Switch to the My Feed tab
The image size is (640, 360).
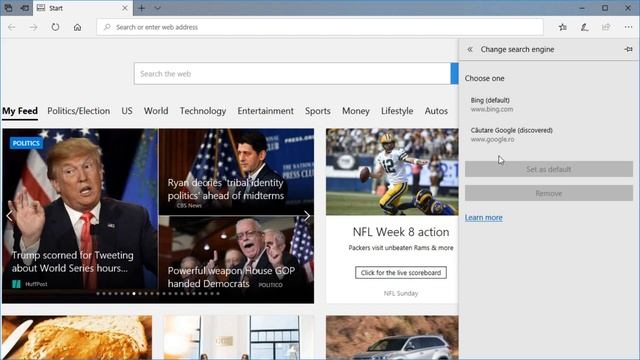coord(20,111)
